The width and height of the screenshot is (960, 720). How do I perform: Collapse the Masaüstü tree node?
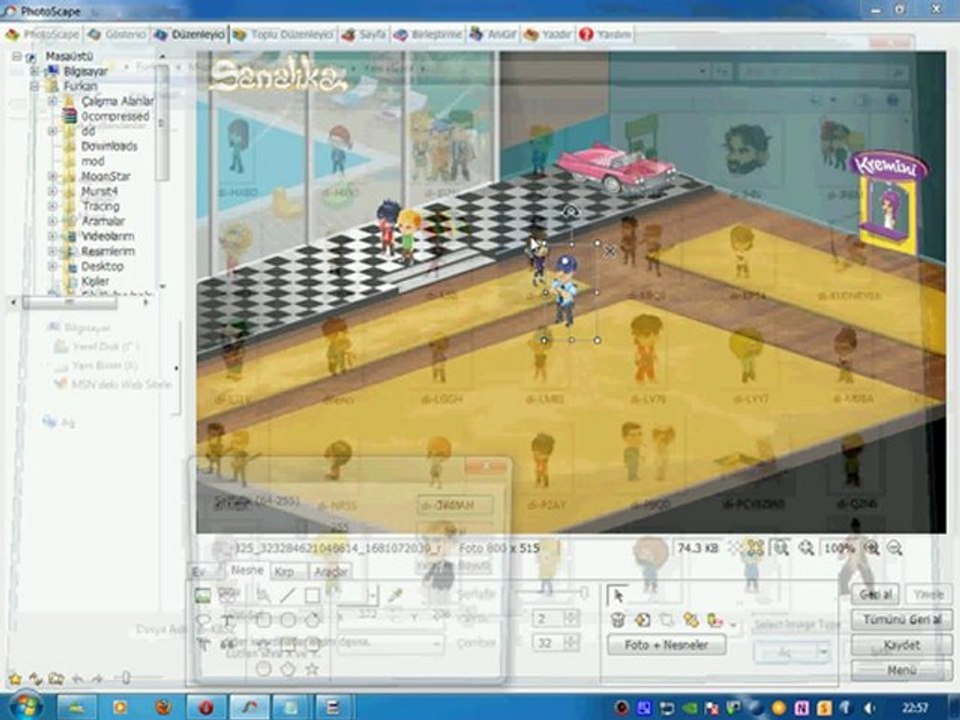[17, 56]
